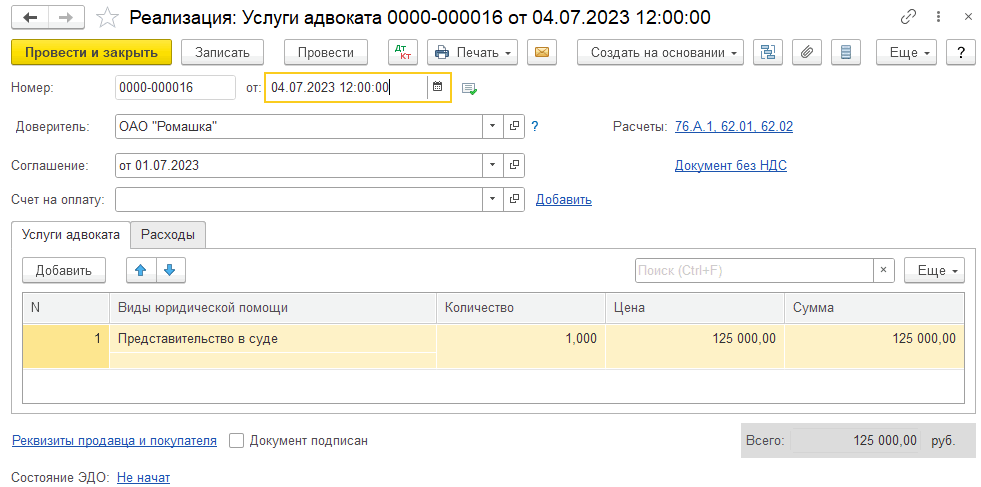981x487 pixels.
Task: Open the Документ без НДС link
Action: pyautogui.click(x=730, y=165)
